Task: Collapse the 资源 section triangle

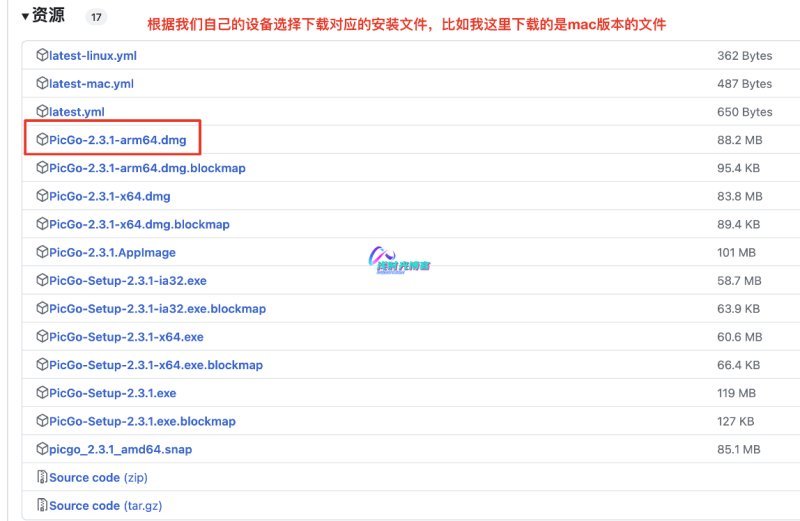Action: pyautogui.click(x=25, y=16)
